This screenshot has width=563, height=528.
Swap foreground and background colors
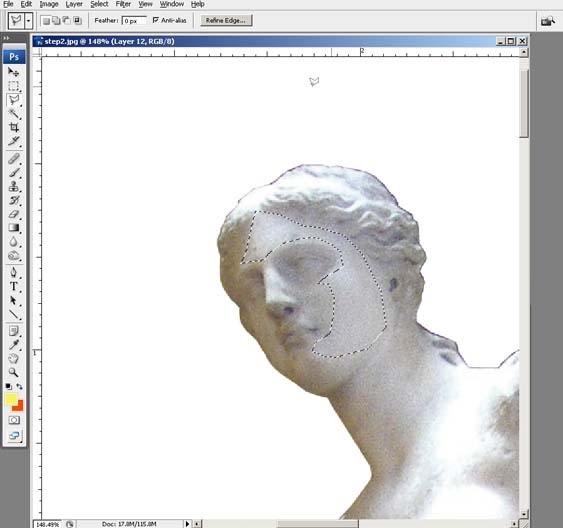point(19,387)
